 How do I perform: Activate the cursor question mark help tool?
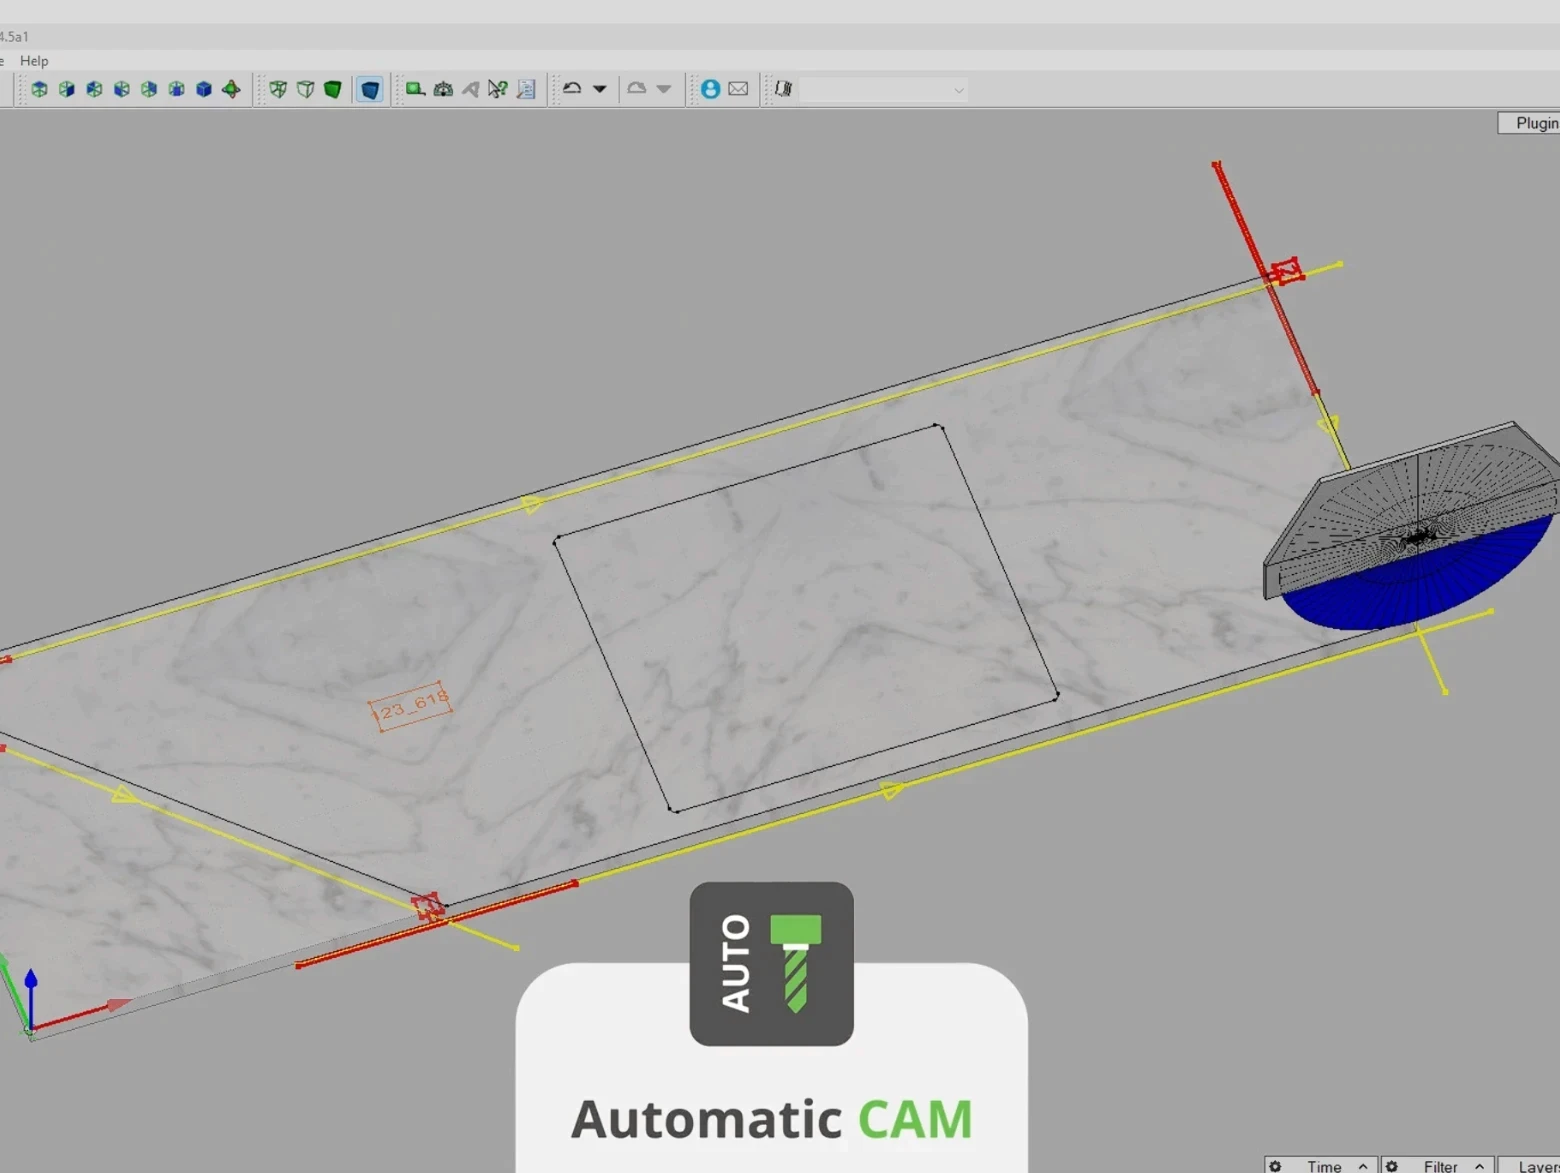tap(497, 89)
